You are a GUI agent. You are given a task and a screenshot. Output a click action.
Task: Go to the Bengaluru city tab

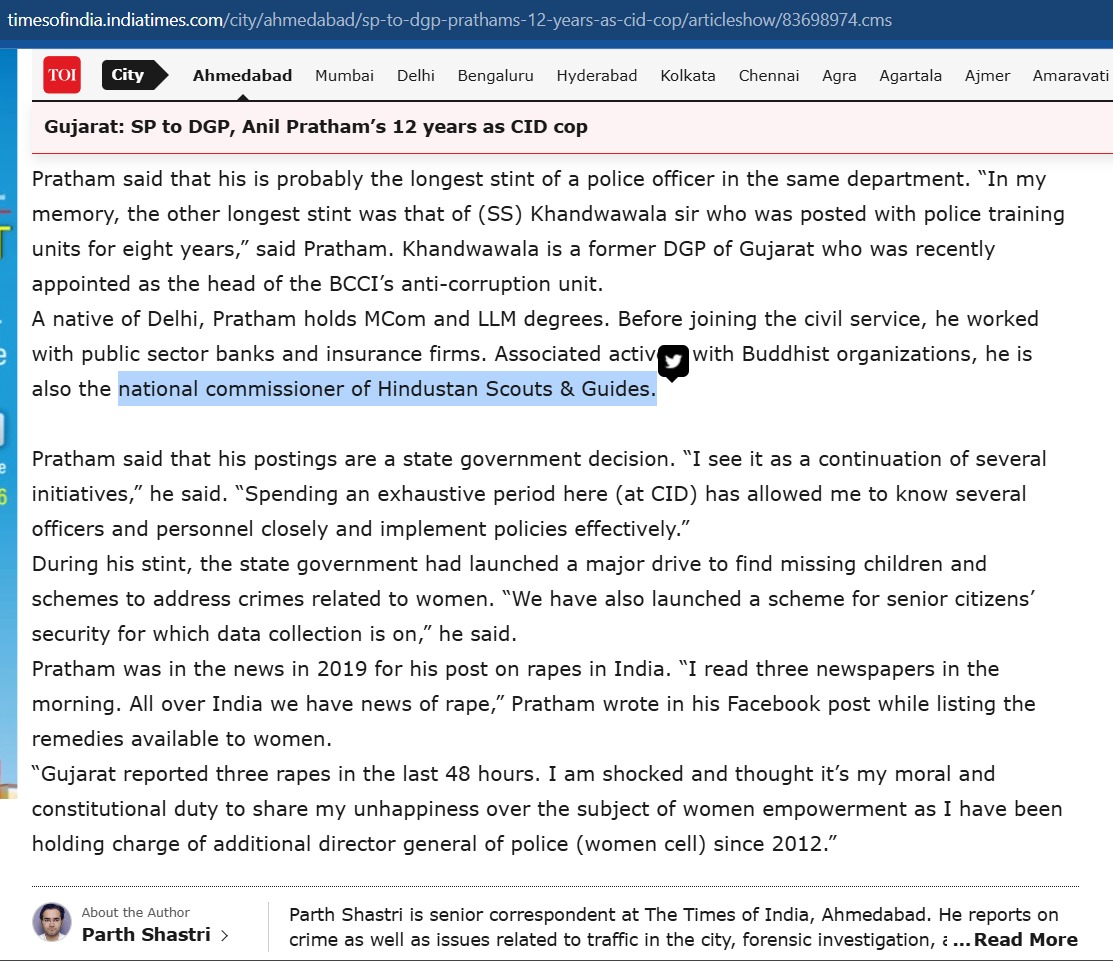(495, 75)
